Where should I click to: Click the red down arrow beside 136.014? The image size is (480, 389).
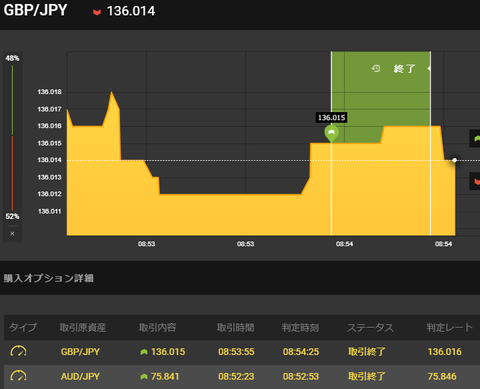click(x=97, y=12)
